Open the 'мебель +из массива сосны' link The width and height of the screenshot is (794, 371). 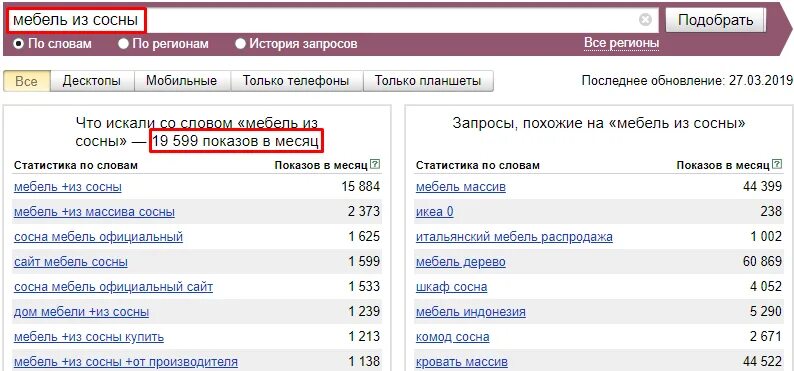[x=94, y=212]
